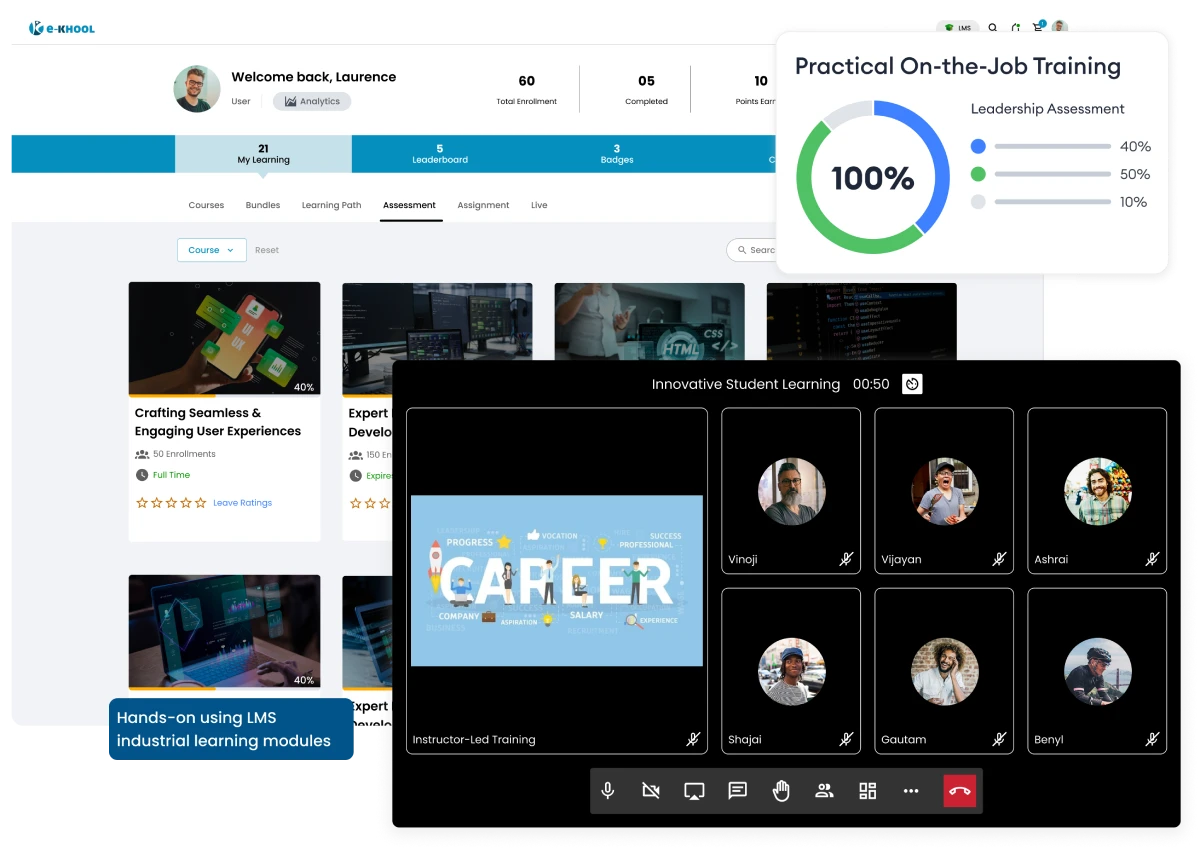Screen dimensions: 1200x849
Task: Switch to the Assignment tab
Action: tap(483, 205)
